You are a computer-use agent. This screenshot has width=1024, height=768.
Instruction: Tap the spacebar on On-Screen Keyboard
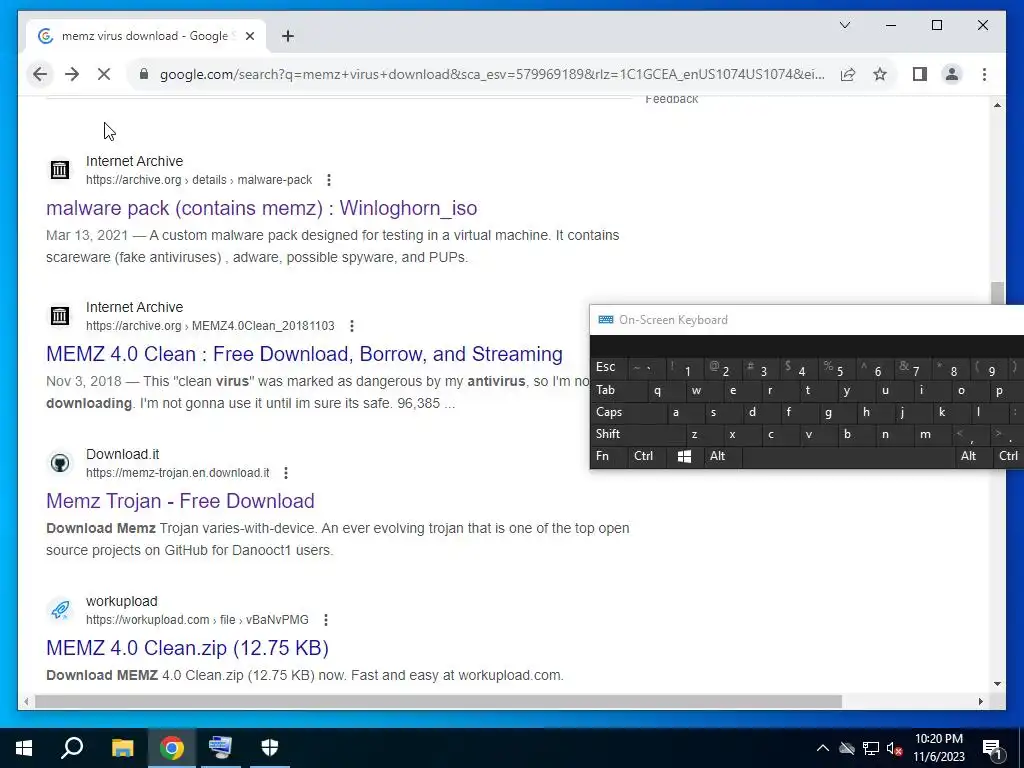click(x=848, y=456)
